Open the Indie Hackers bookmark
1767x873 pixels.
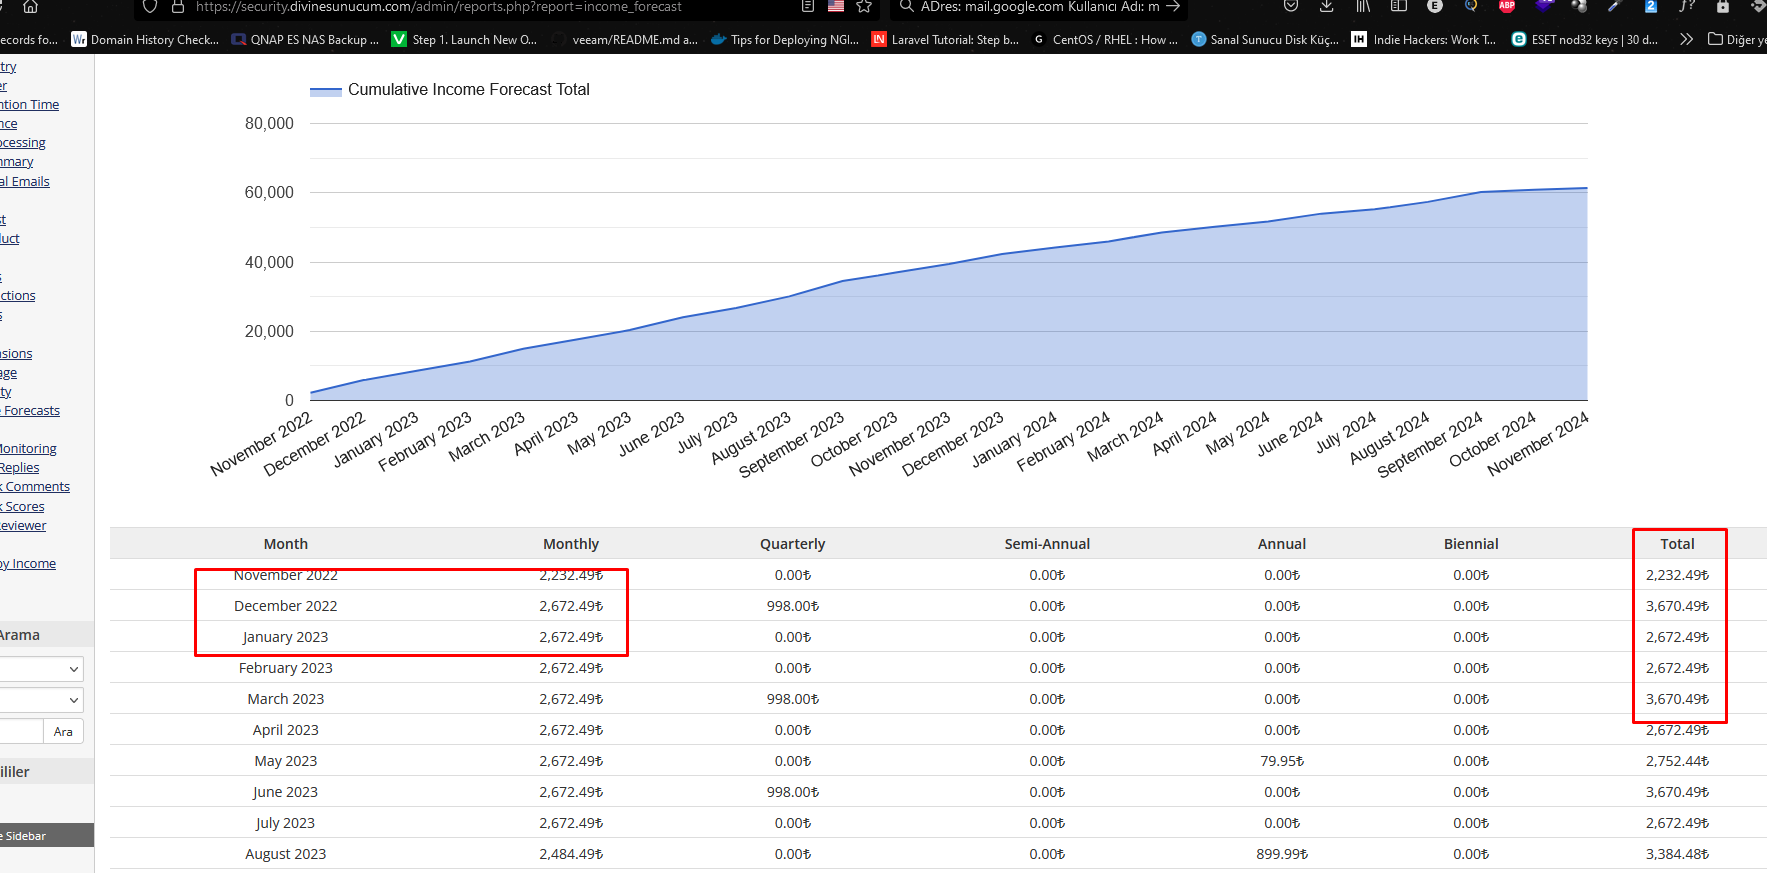click(x=1423, y=40)
